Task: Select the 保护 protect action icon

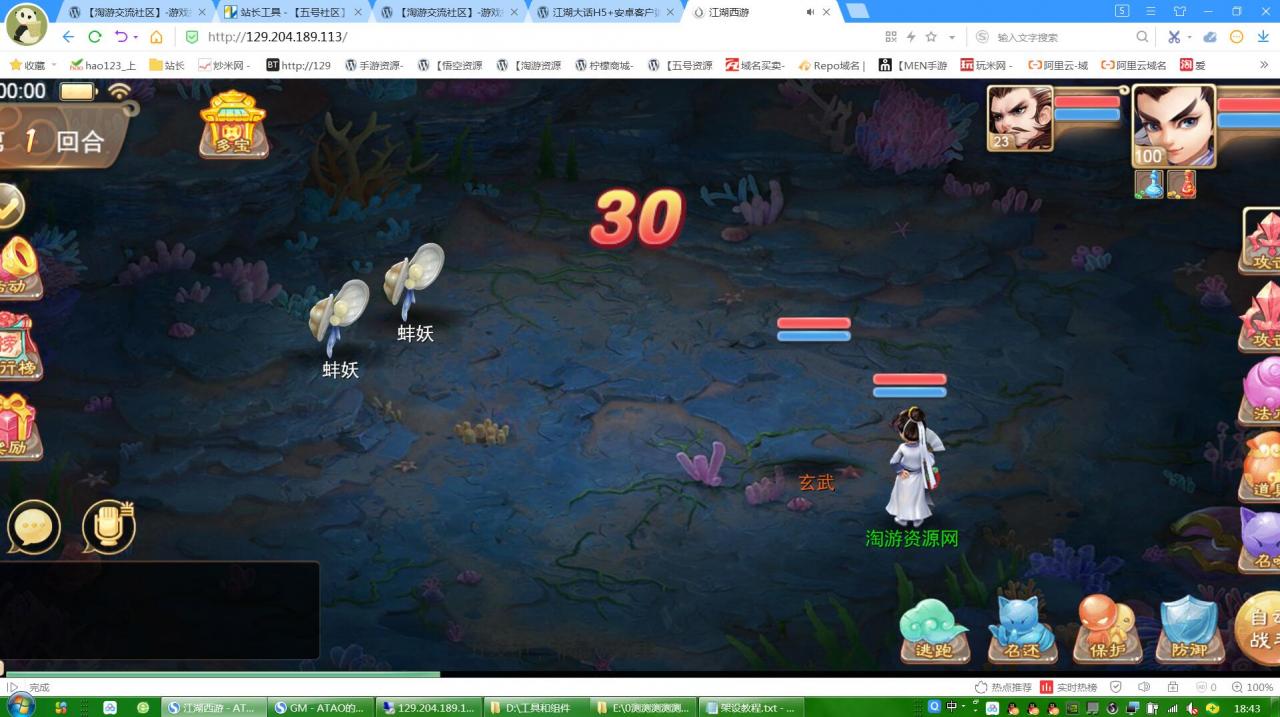Action: [x=1107, y=630]
